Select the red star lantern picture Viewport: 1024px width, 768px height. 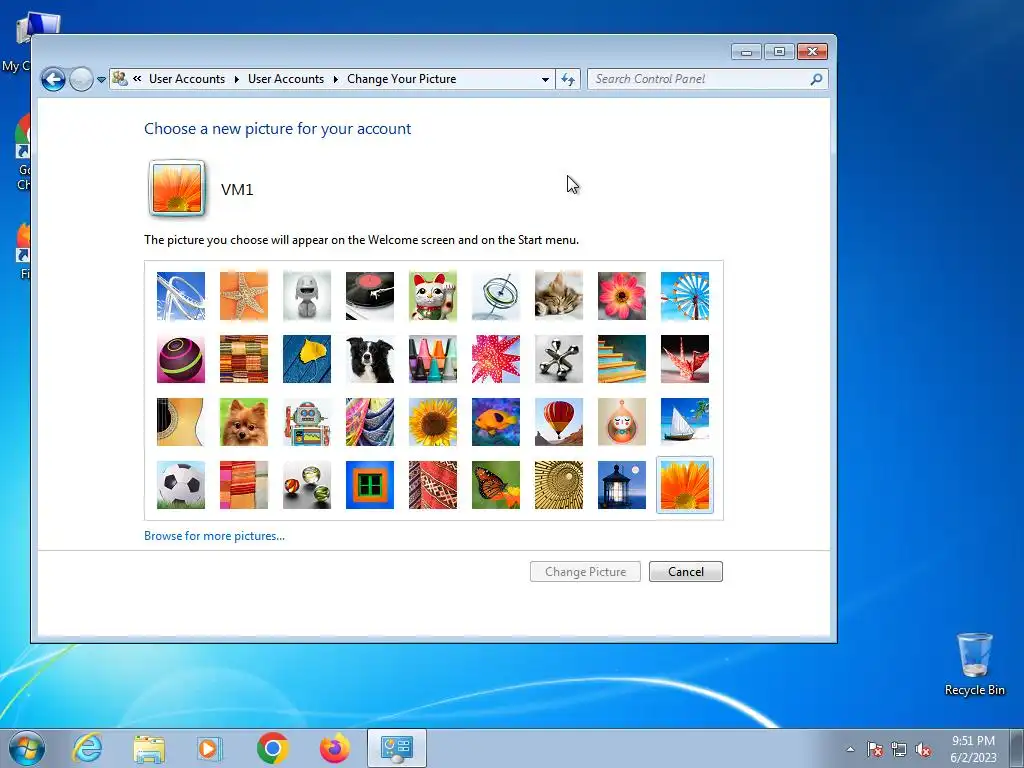496,359
